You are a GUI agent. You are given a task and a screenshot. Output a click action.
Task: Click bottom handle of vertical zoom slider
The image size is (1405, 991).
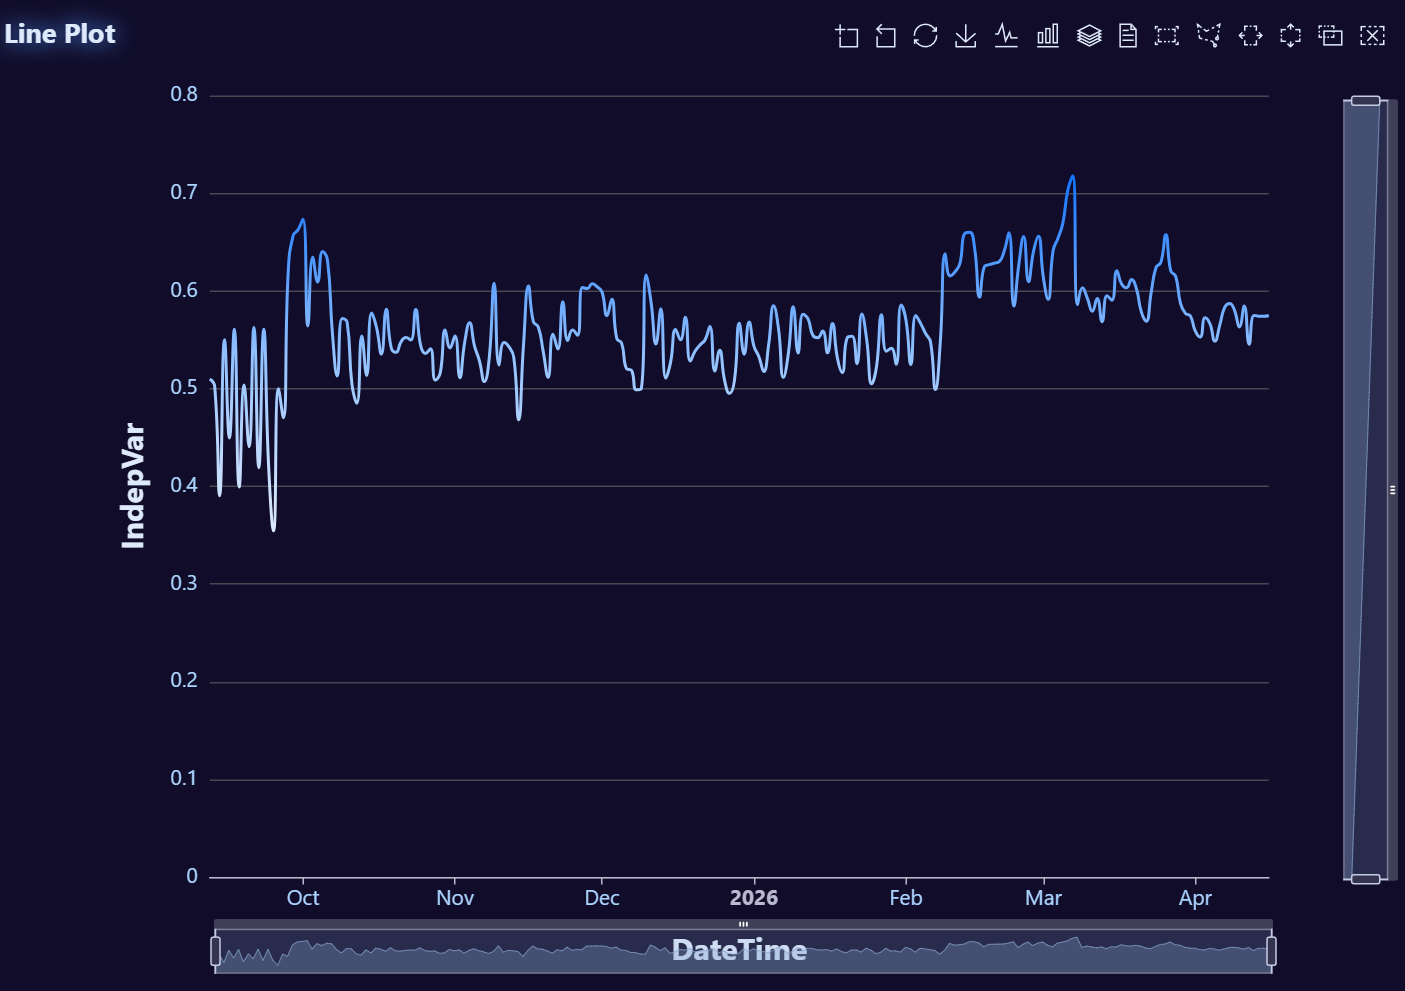click(x=1365, y=879)
